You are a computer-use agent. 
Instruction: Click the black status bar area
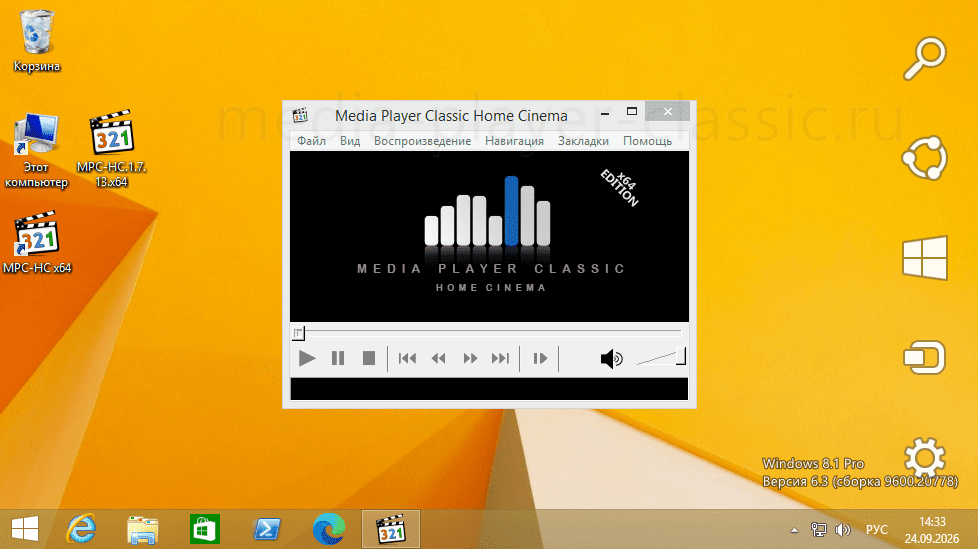(489, 389)
